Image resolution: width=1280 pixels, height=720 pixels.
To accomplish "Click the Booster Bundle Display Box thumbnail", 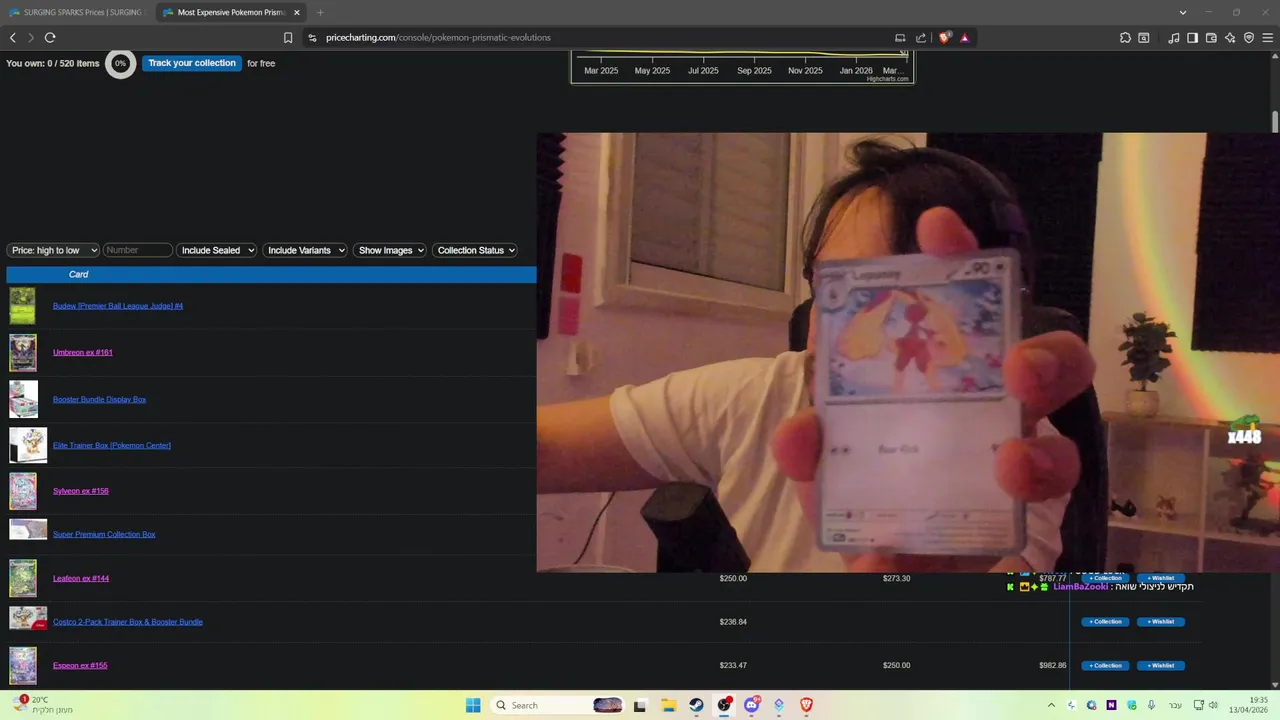I will pyautogui.click(x=23, y=399).
